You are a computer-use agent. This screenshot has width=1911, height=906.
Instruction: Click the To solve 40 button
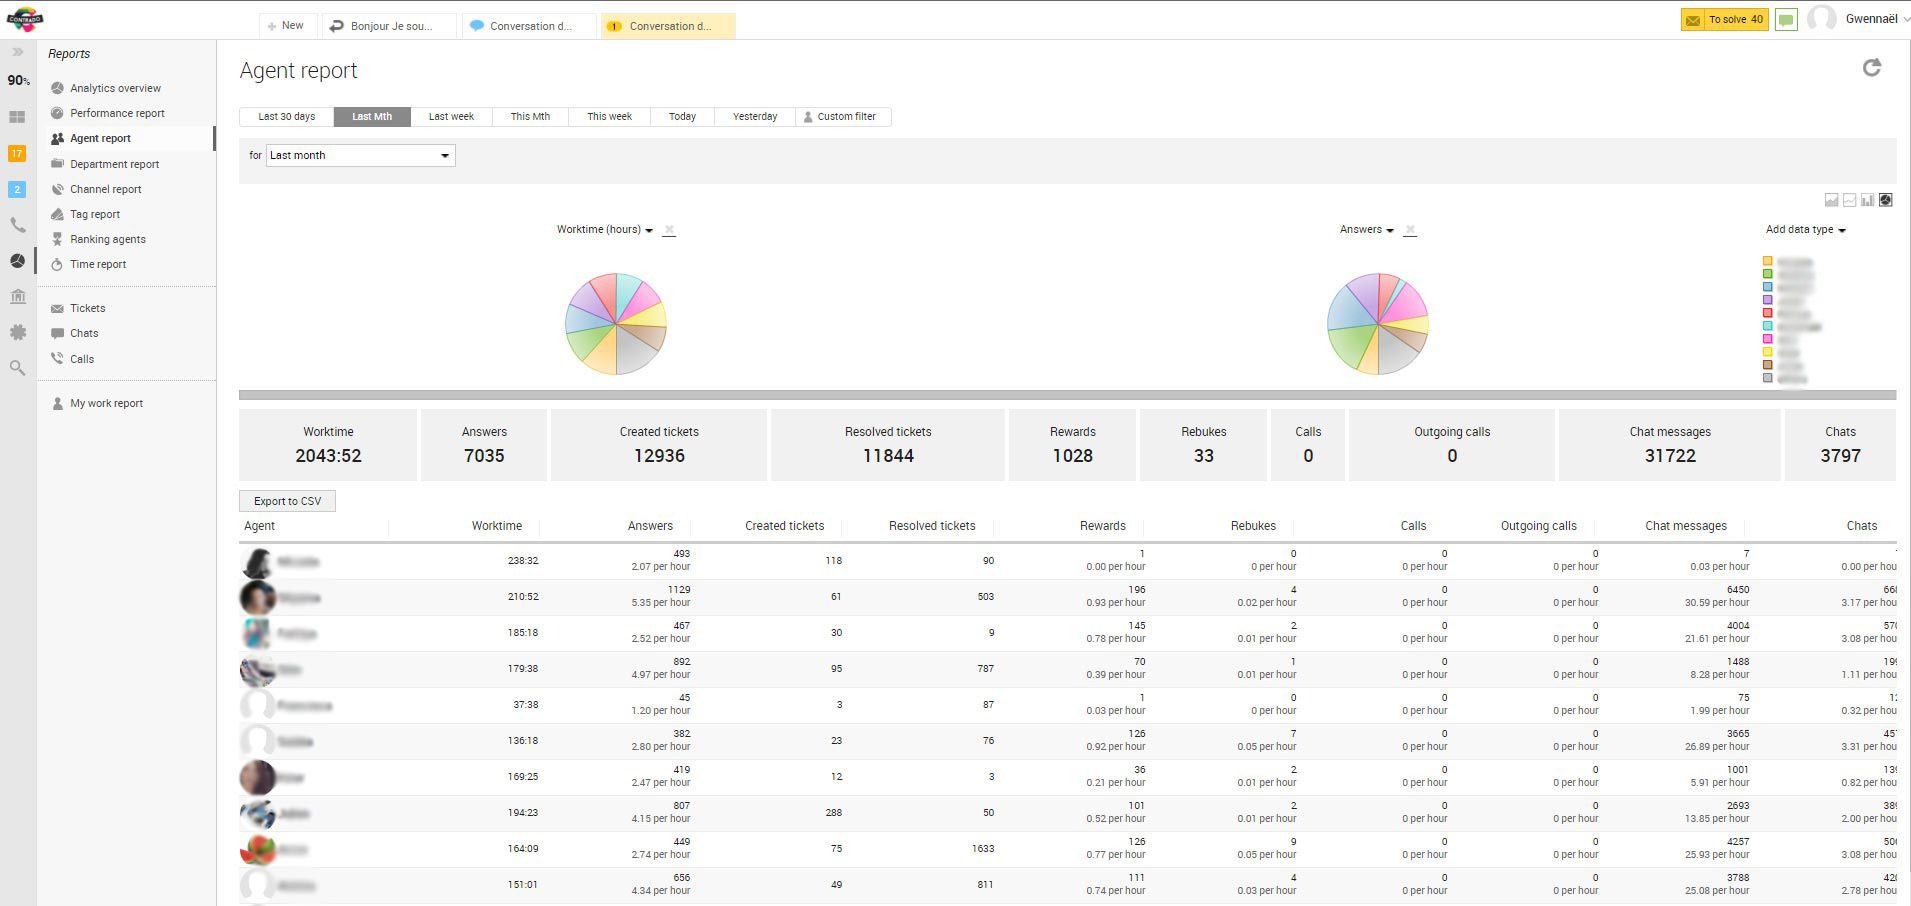[1724, 19]
